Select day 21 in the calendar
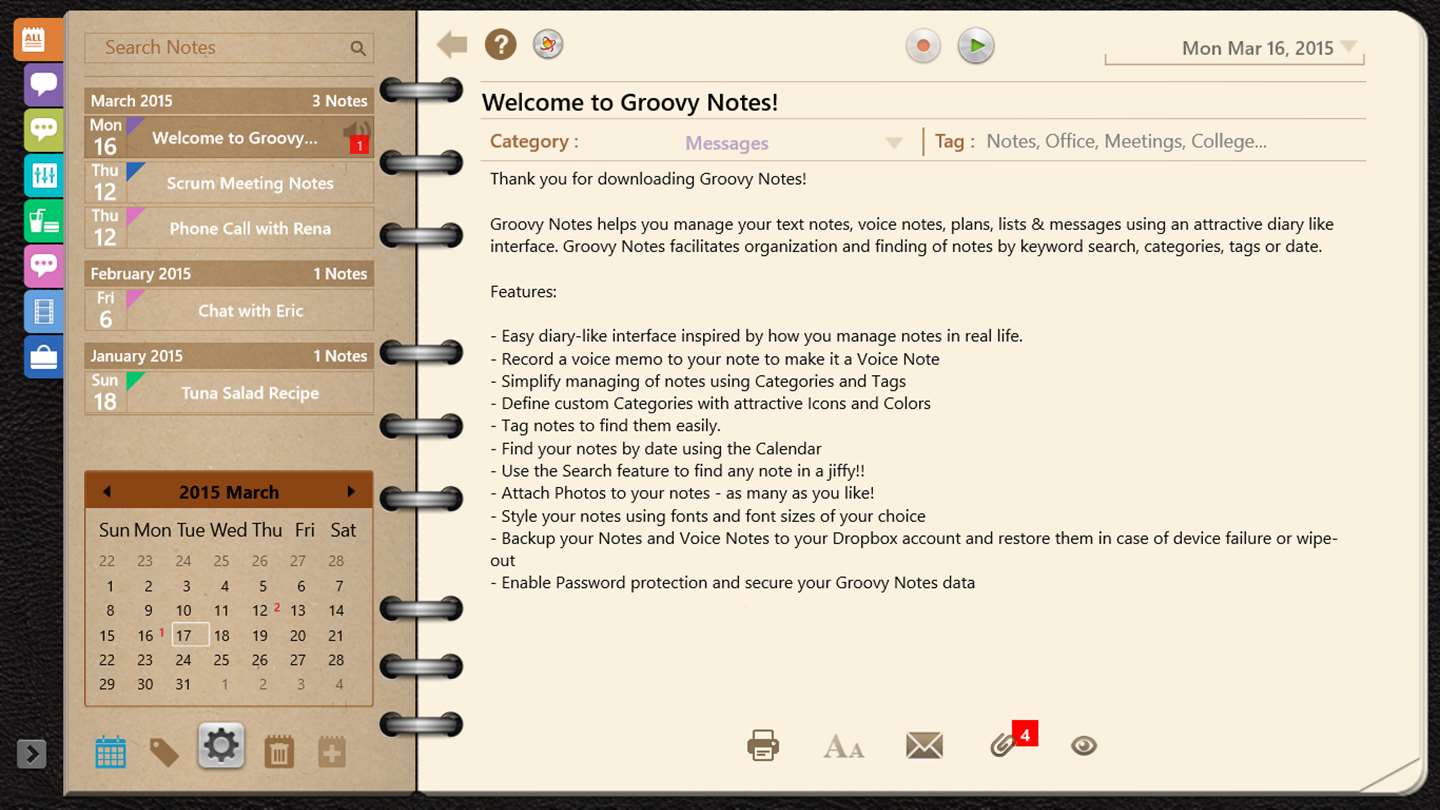Viewport: 1440px width, 810px height. [x=336, y=636]
